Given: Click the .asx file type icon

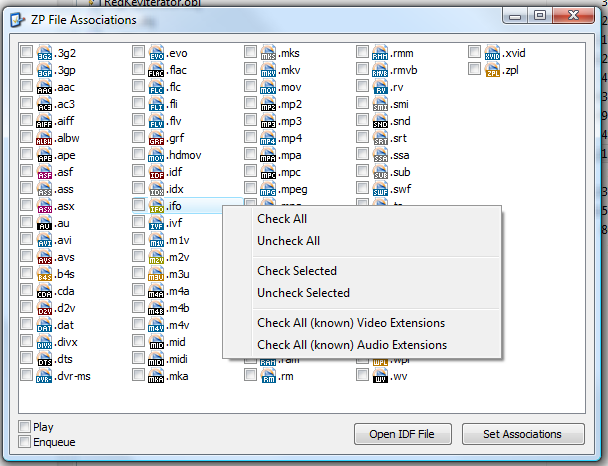Looking at the screenshot, I should pos(44,207).
